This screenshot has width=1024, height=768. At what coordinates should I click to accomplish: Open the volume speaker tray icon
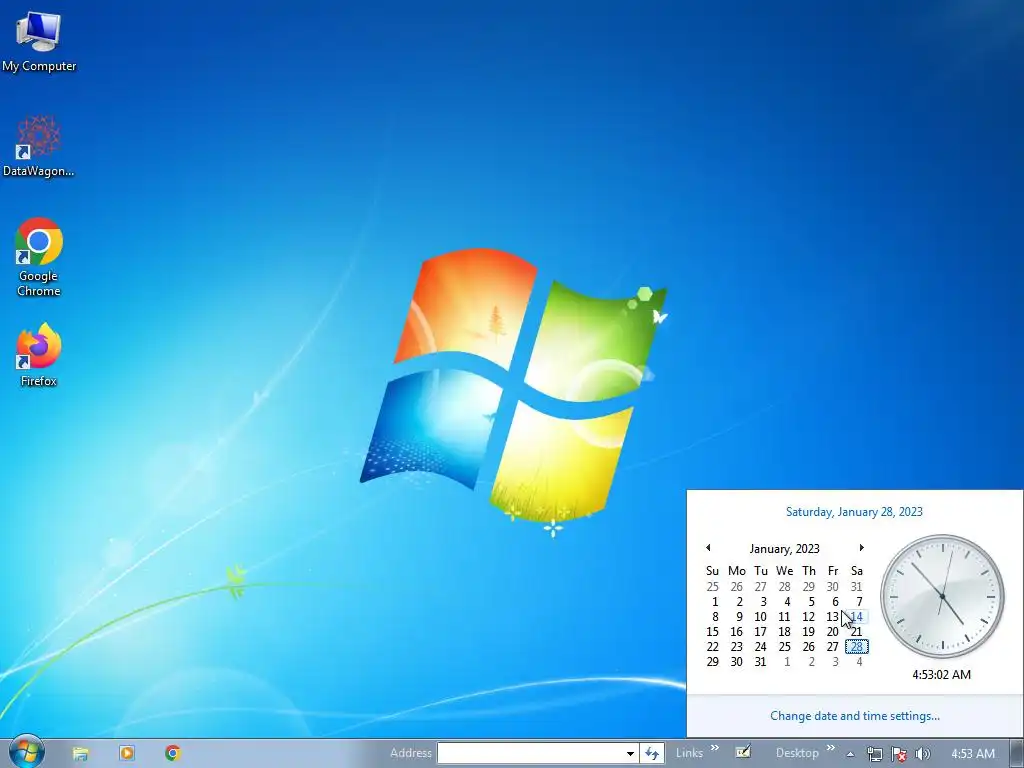[923, 754]
